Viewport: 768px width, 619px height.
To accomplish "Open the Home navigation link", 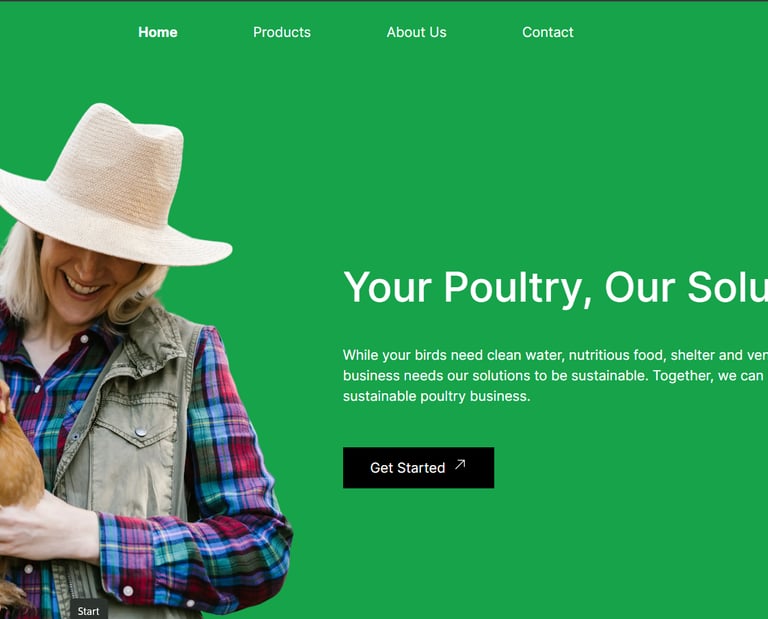I will click(158, 32).
